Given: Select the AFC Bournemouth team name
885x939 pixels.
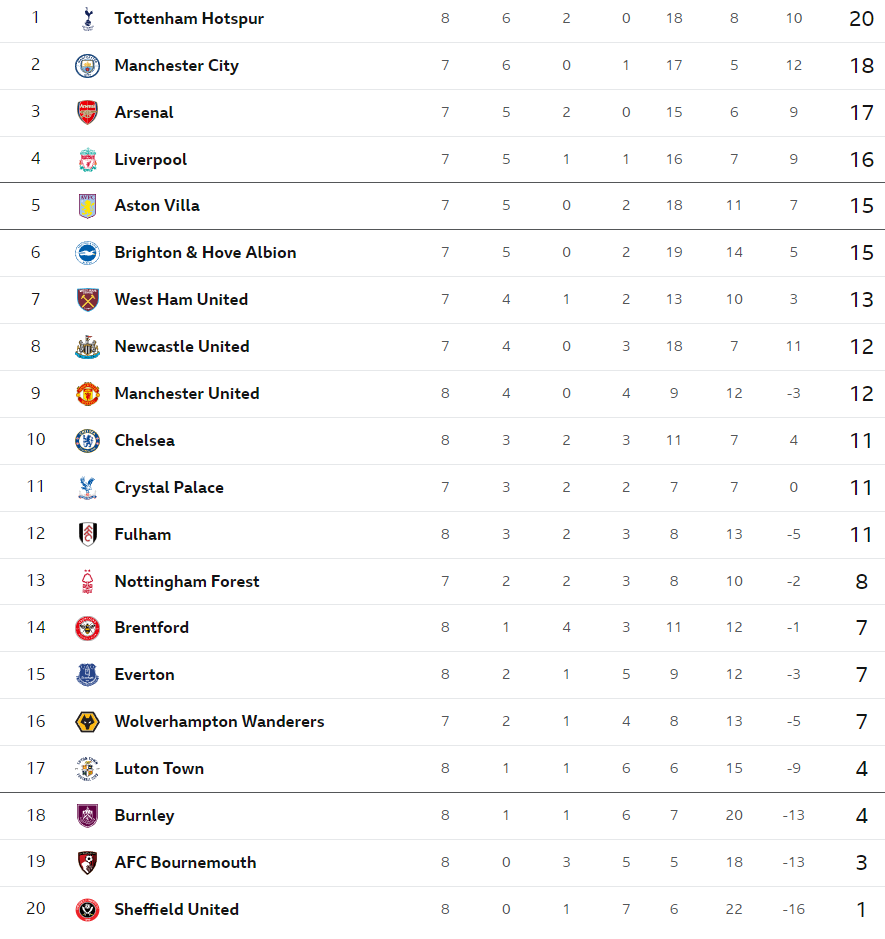Looking at the screenshot, I should tap(186, 862).
